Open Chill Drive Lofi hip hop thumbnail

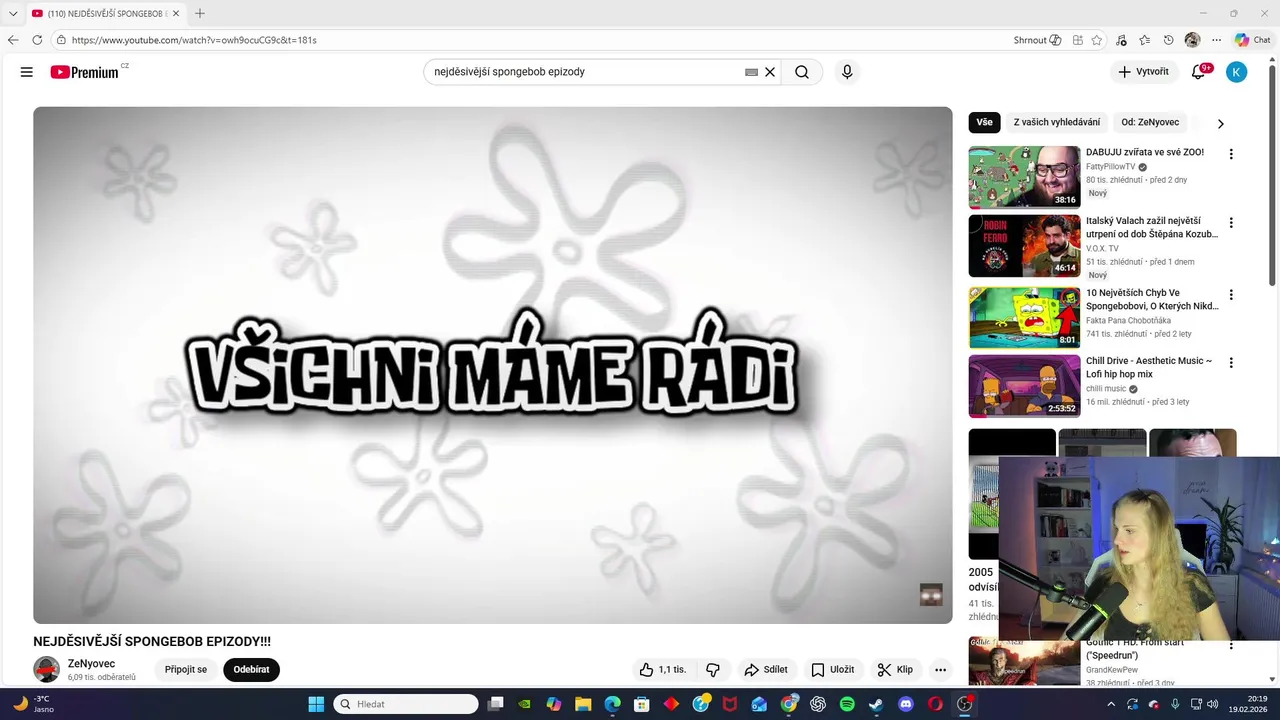[1024, 386]
